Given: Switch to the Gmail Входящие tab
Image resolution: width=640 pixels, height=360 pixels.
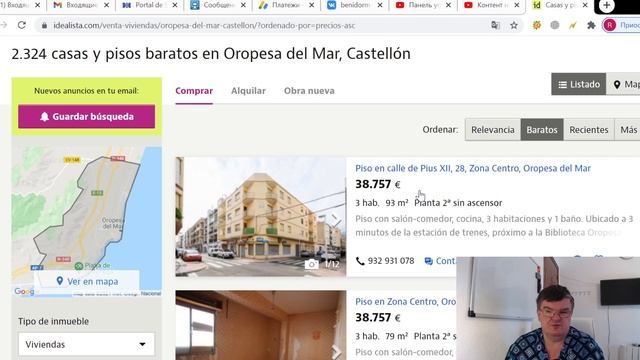Looking at the screenshot, I should (81, 5).
